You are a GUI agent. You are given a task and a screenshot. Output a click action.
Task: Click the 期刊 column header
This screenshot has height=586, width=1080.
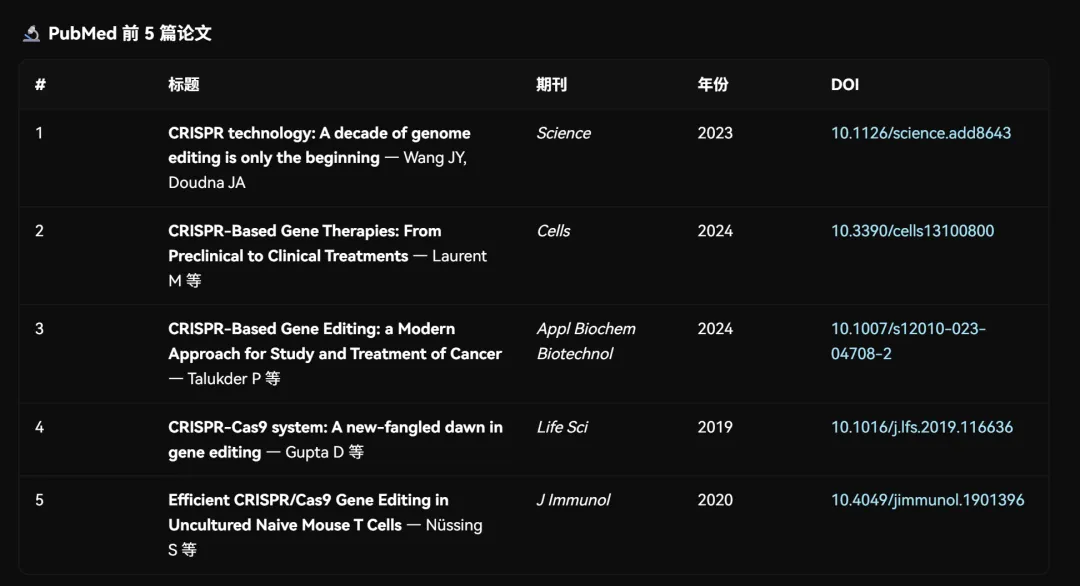coord(551,85)
